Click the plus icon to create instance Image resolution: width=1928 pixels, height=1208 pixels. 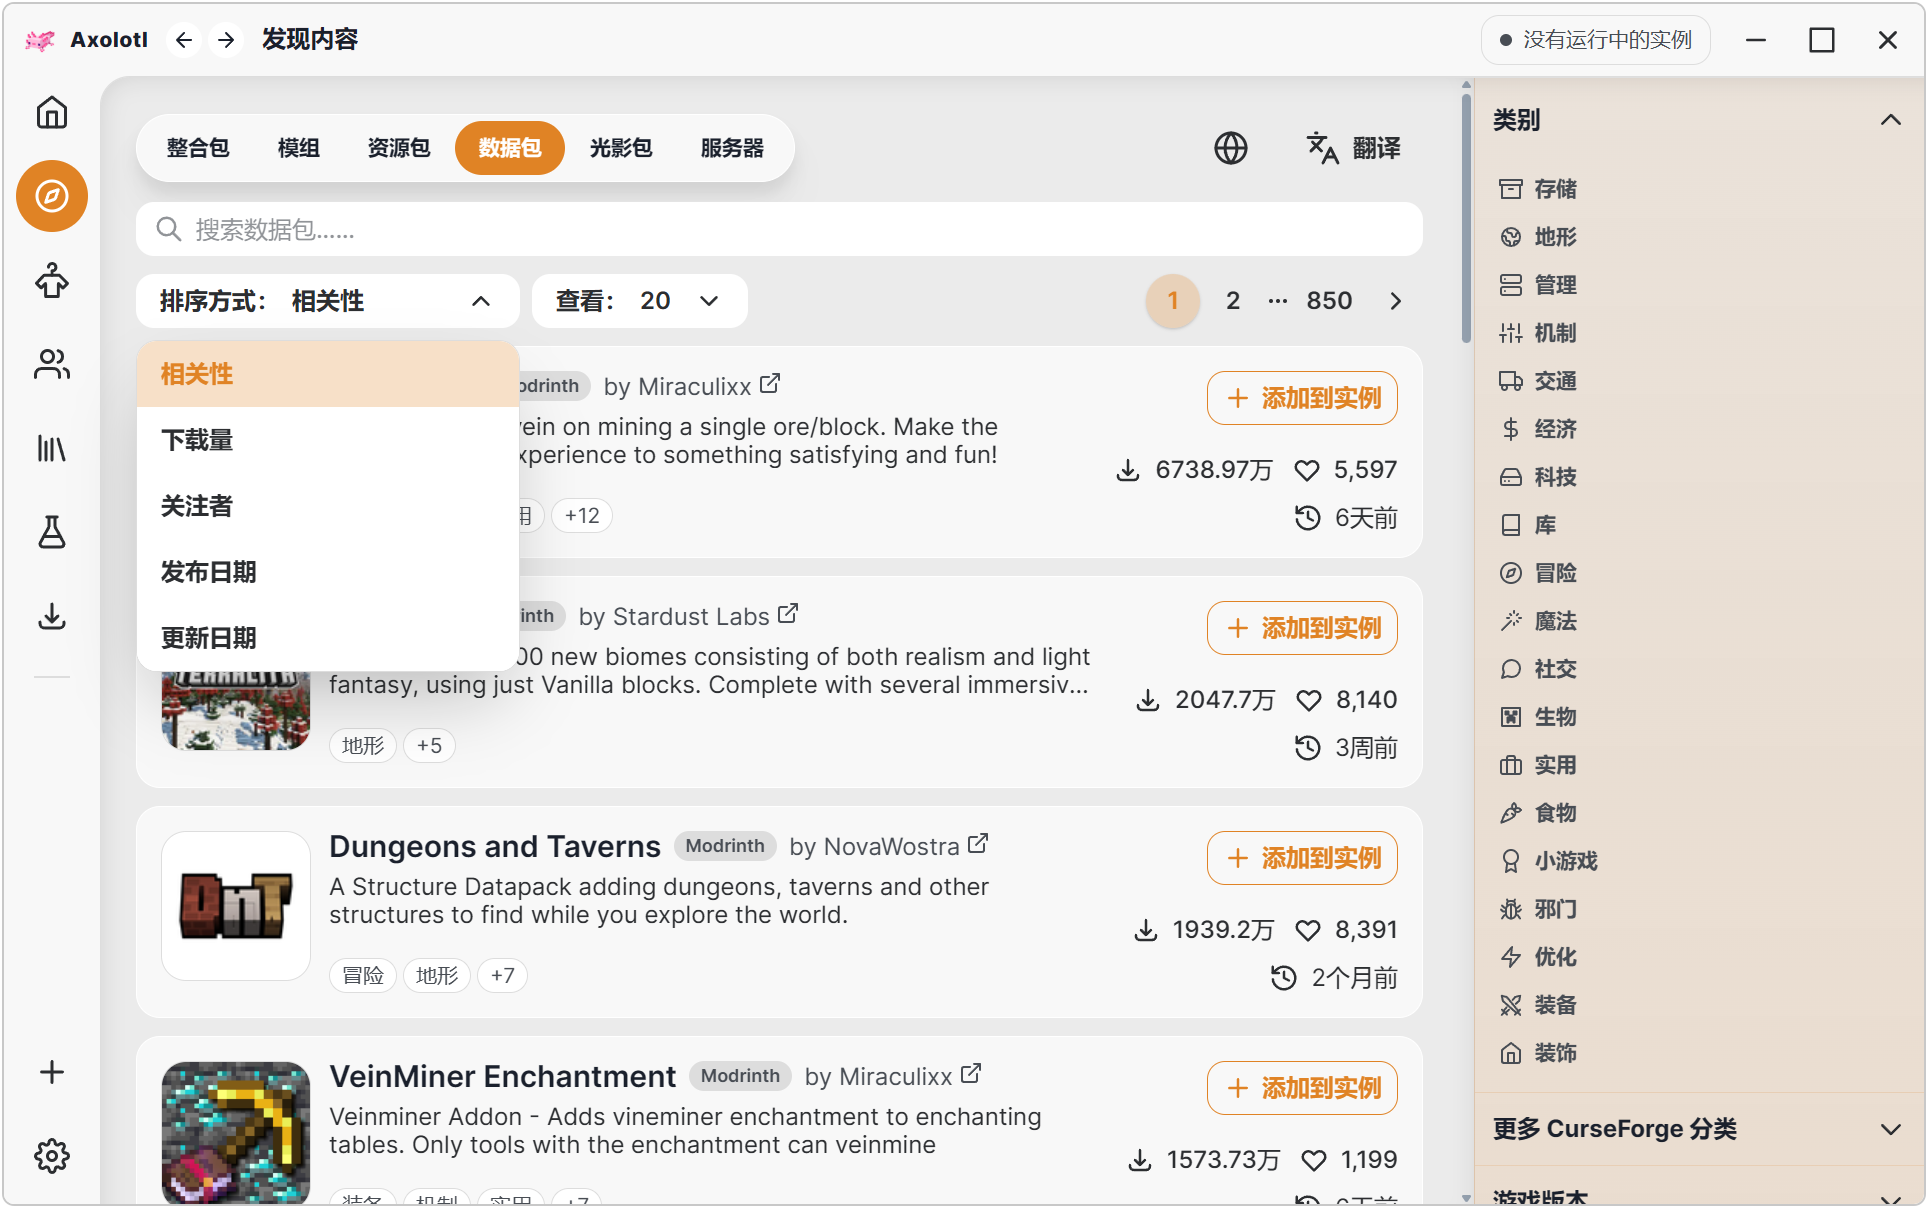pos(52,1072)
